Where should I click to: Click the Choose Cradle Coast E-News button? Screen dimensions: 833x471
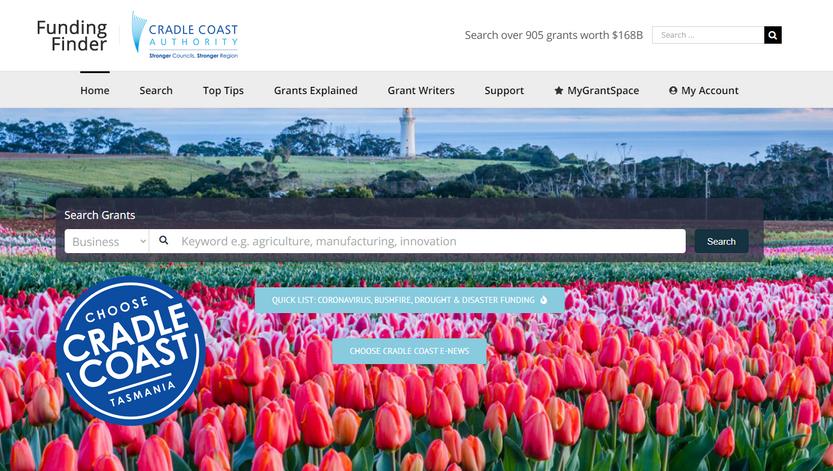(x=409, y=351)
